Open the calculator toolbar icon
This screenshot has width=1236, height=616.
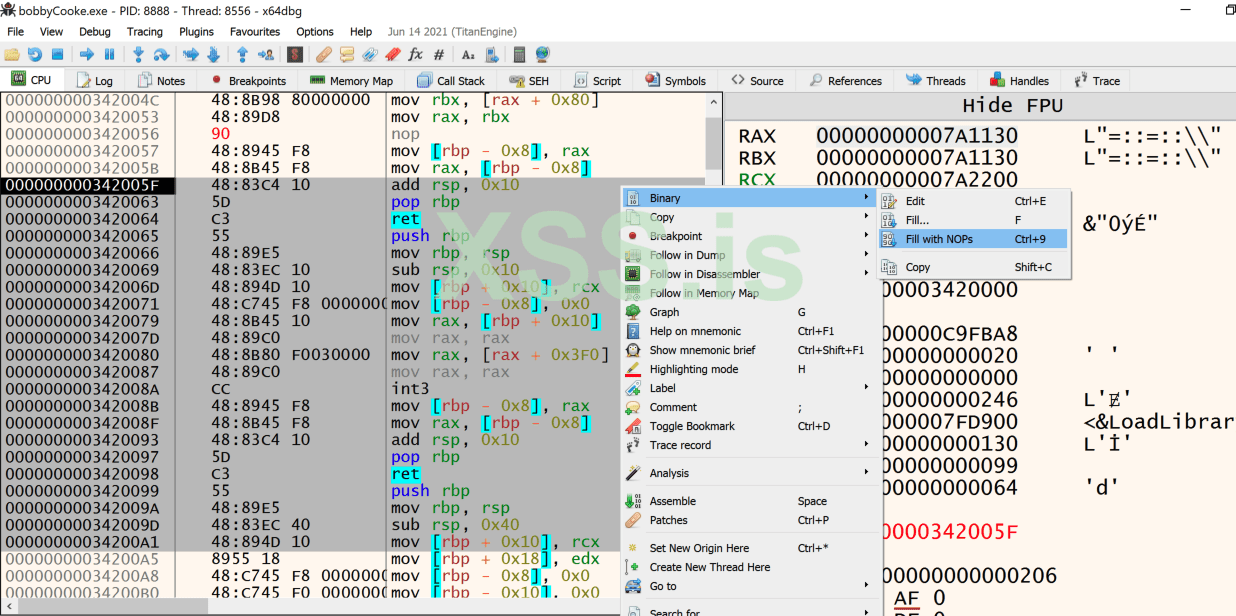click(x=519, y=54)
